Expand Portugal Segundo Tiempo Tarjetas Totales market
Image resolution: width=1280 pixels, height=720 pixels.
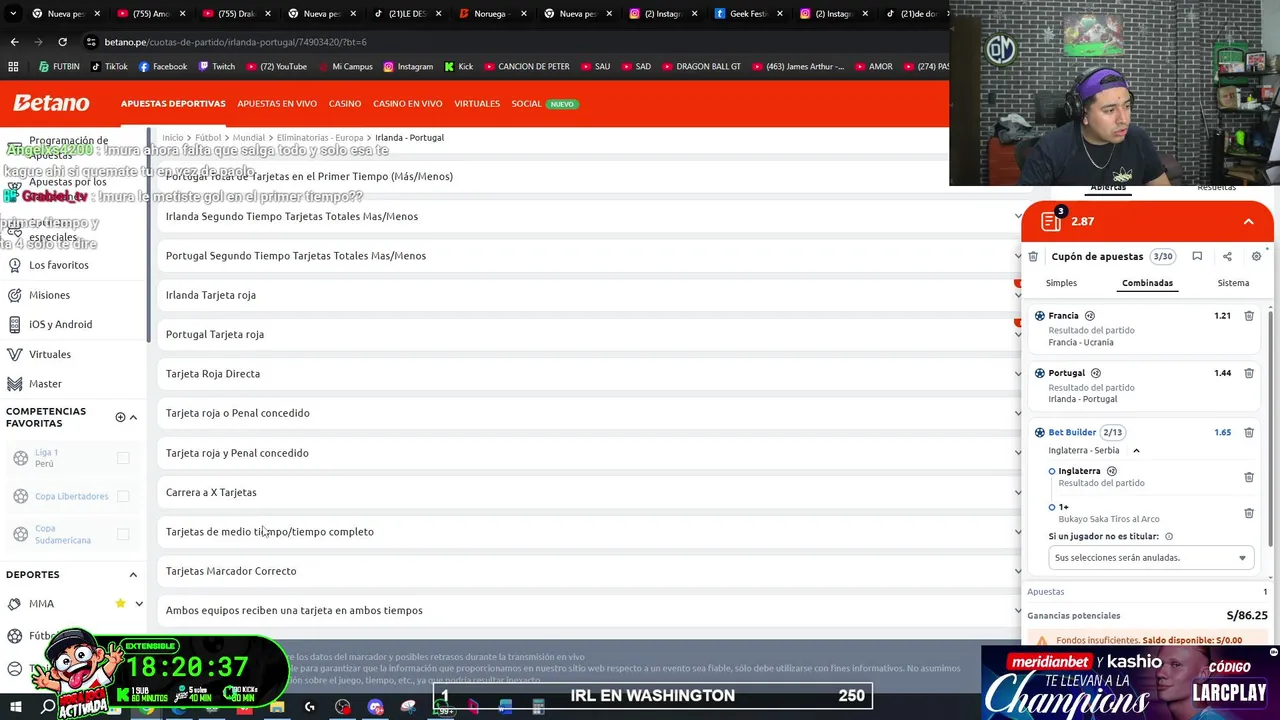pos(1018,256)
